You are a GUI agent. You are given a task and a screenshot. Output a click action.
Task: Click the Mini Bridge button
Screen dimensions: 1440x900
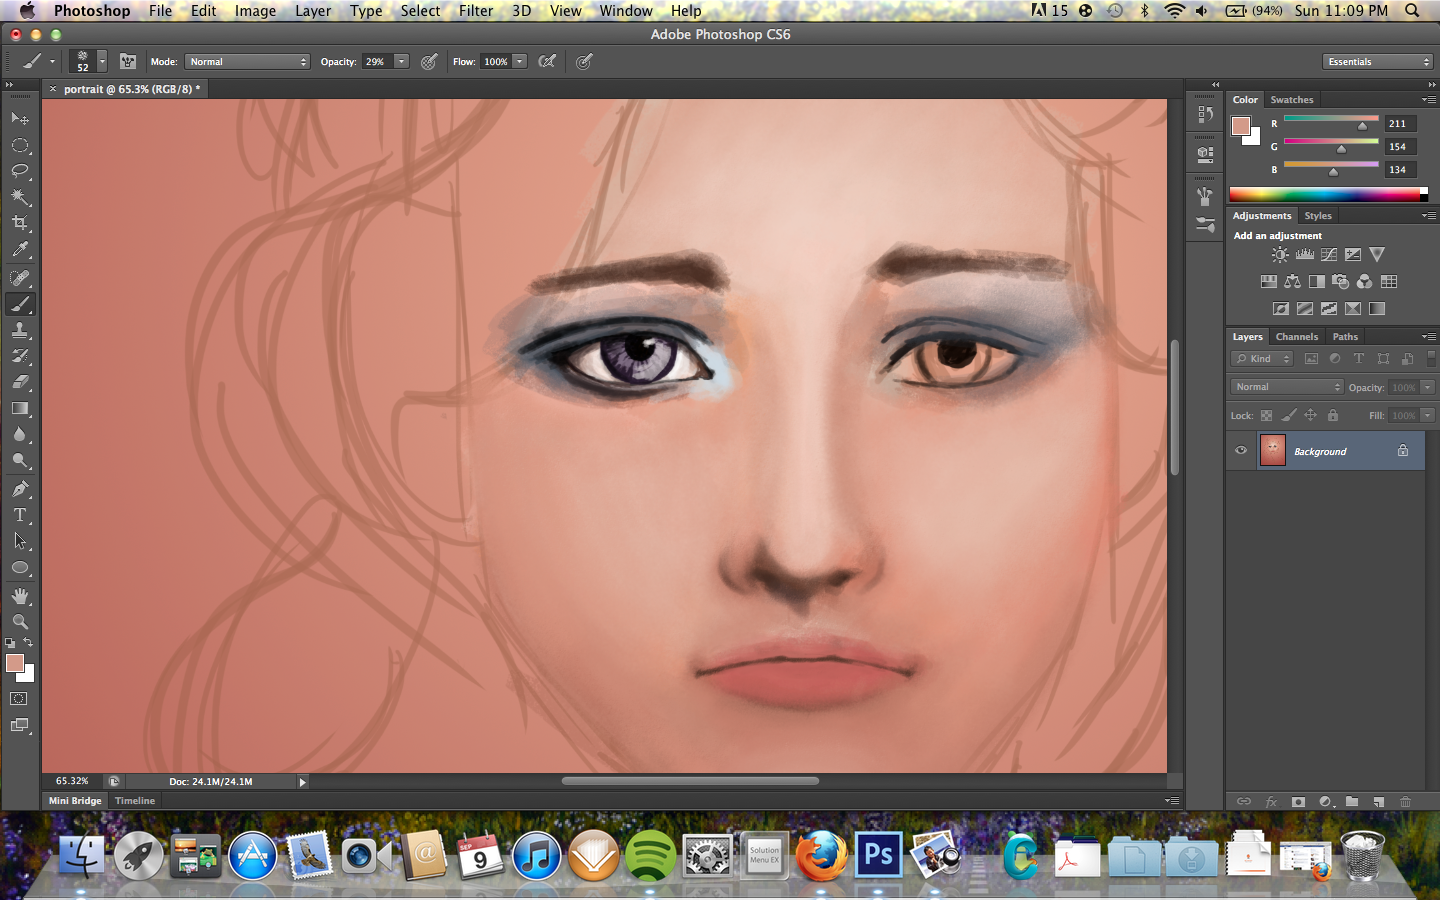(x=73, y=800)
